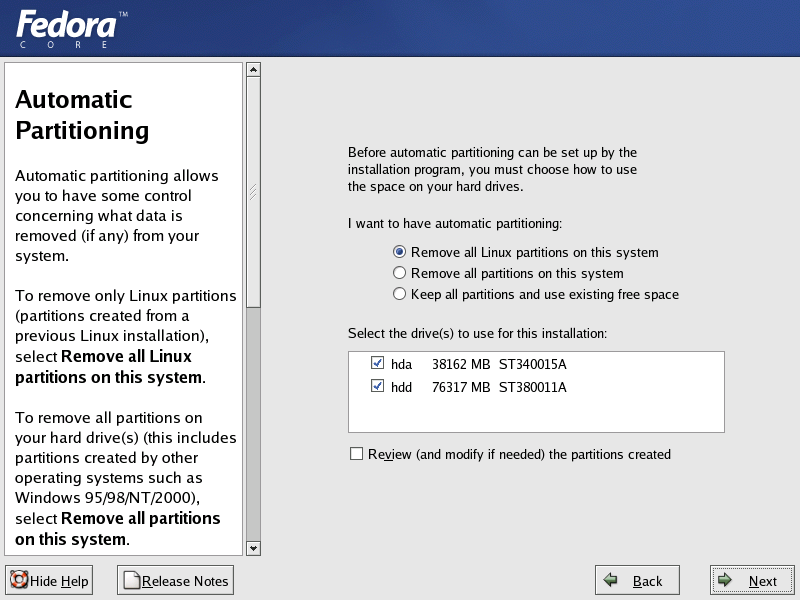Click the Automatic Partitioning help heading

tap(82, 115)
